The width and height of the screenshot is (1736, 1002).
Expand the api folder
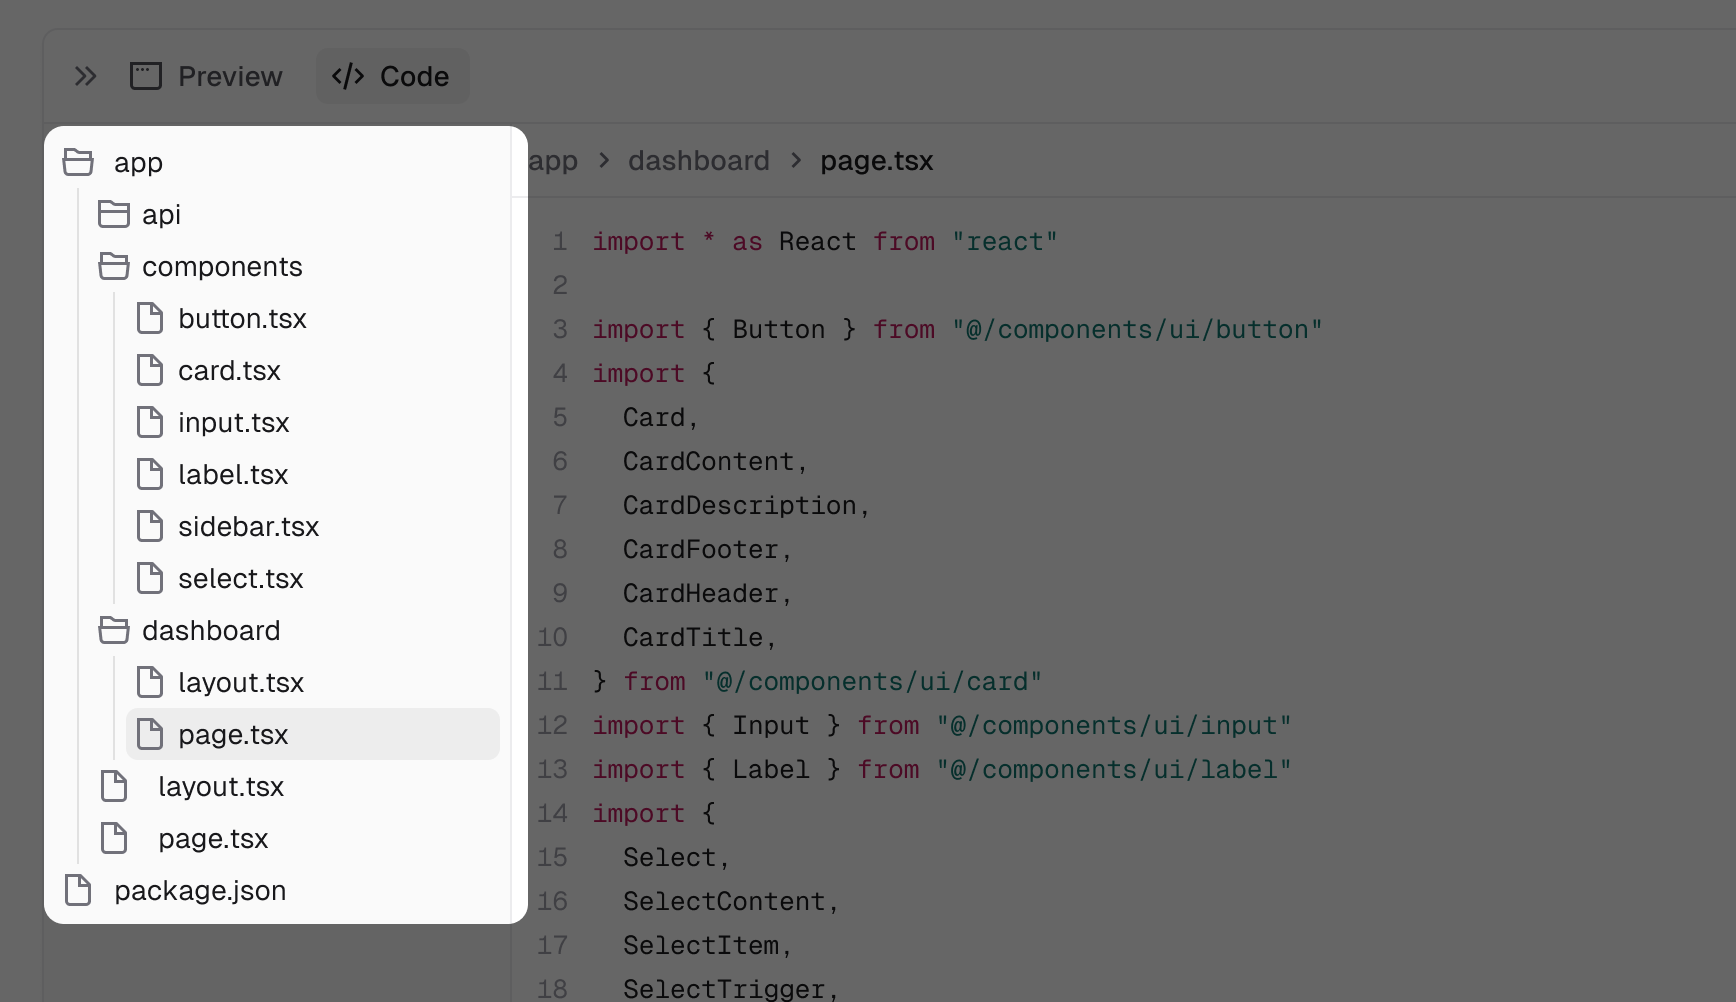coord(161,214)
